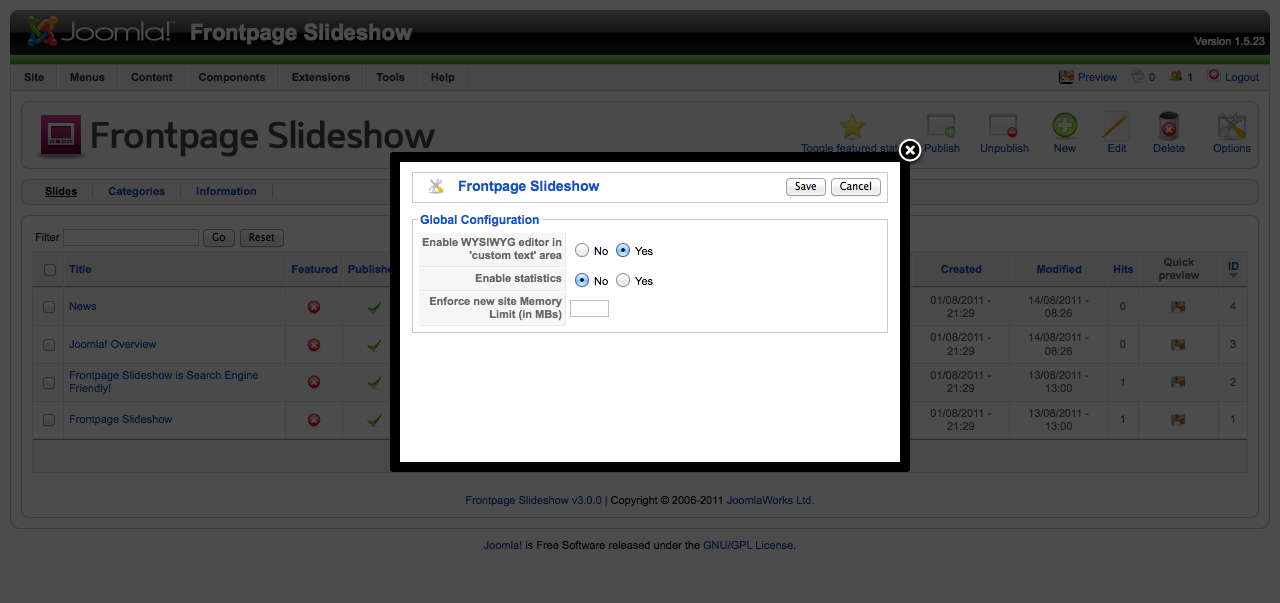Viewport: 1280px width, 603px height.
Task: Select Yes for Enable statistics
Action: (x=623, y=281)
